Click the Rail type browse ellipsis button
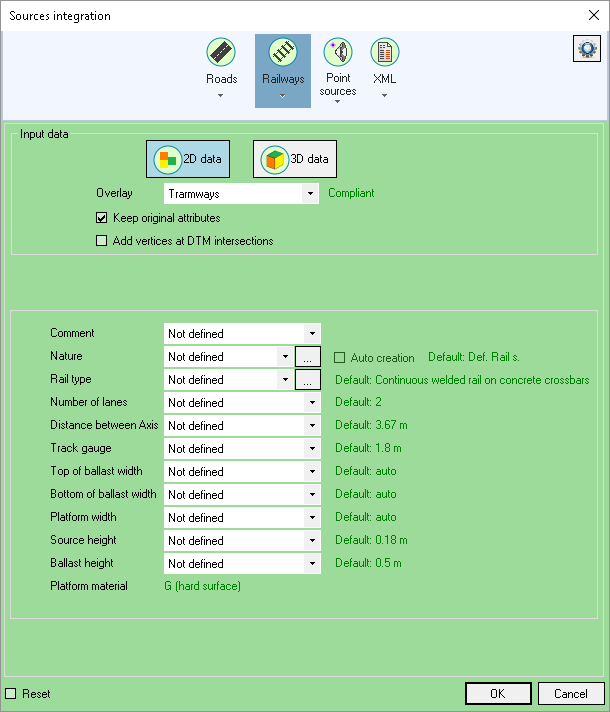The width and height of the screenshot is (610, 712). (x=308, y=380)
